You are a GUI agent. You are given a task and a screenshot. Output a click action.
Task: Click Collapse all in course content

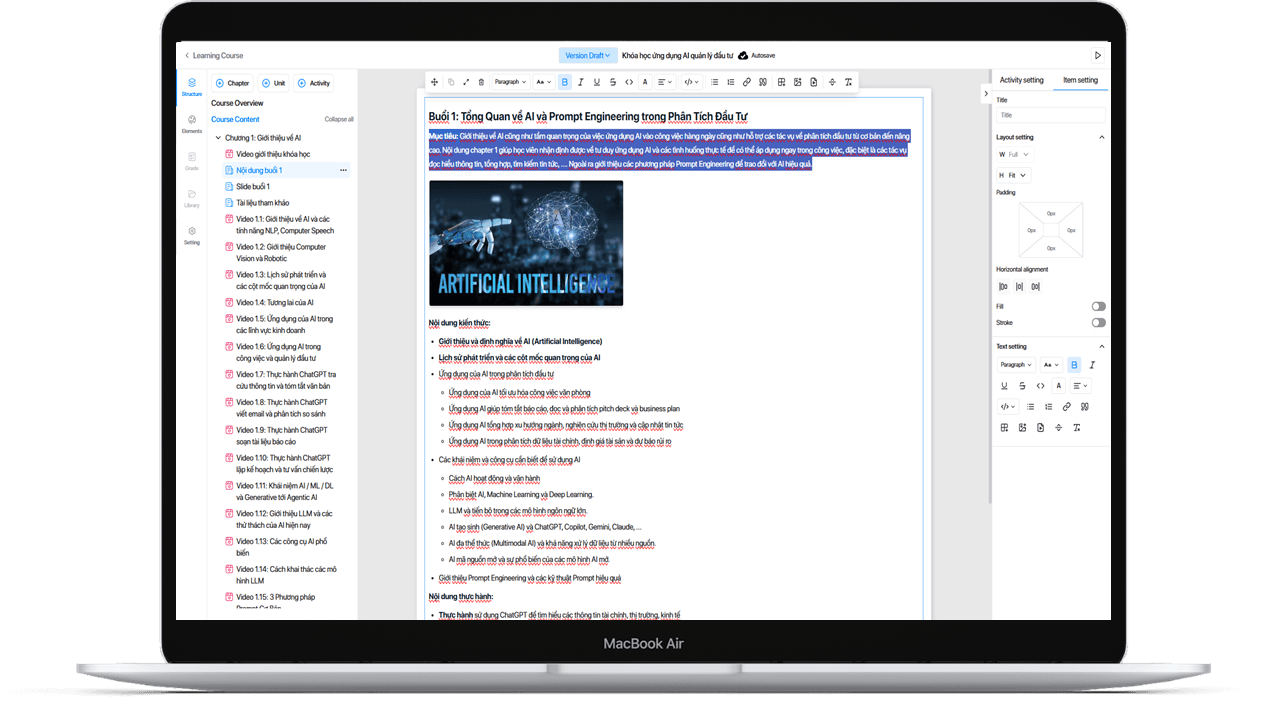339,119
